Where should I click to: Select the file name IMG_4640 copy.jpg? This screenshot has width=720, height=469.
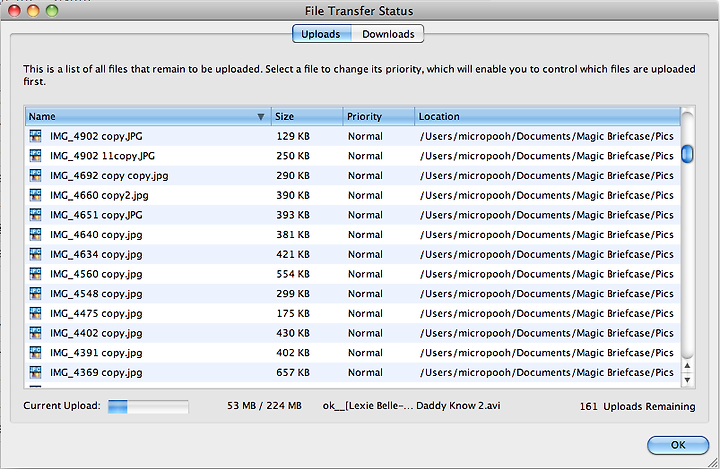(96, 235)
